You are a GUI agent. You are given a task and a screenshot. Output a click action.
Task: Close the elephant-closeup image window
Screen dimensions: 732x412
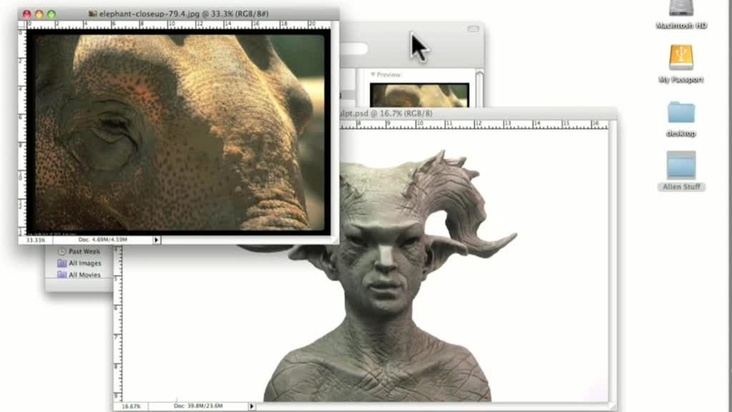pyautogui.click(x=27, y=15)
